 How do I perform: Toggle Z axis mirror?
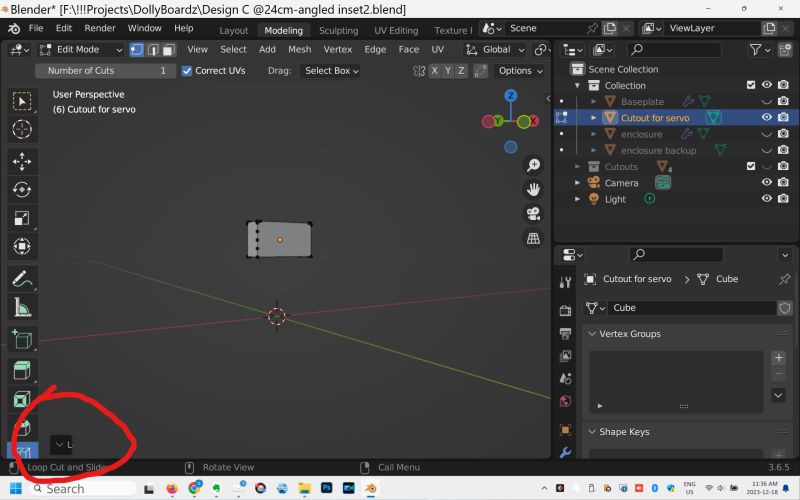coord(461,71)
